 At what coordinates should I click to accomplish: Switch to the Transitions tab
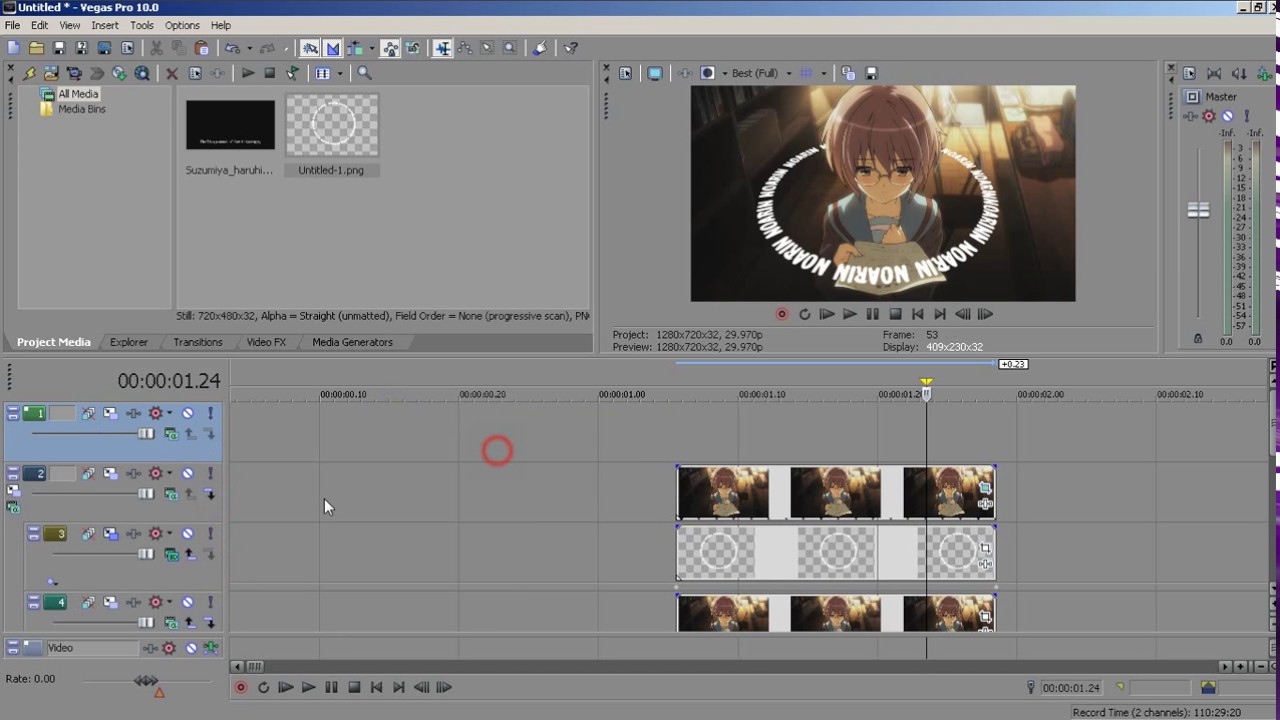click(198, 342)
